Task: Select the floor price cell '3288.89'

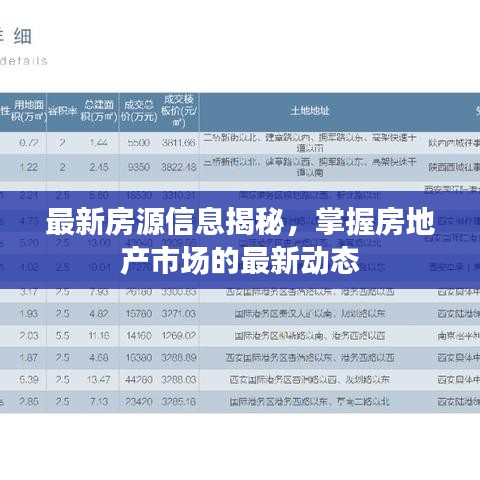Action: pyautogui.click(x=179, y=358)
